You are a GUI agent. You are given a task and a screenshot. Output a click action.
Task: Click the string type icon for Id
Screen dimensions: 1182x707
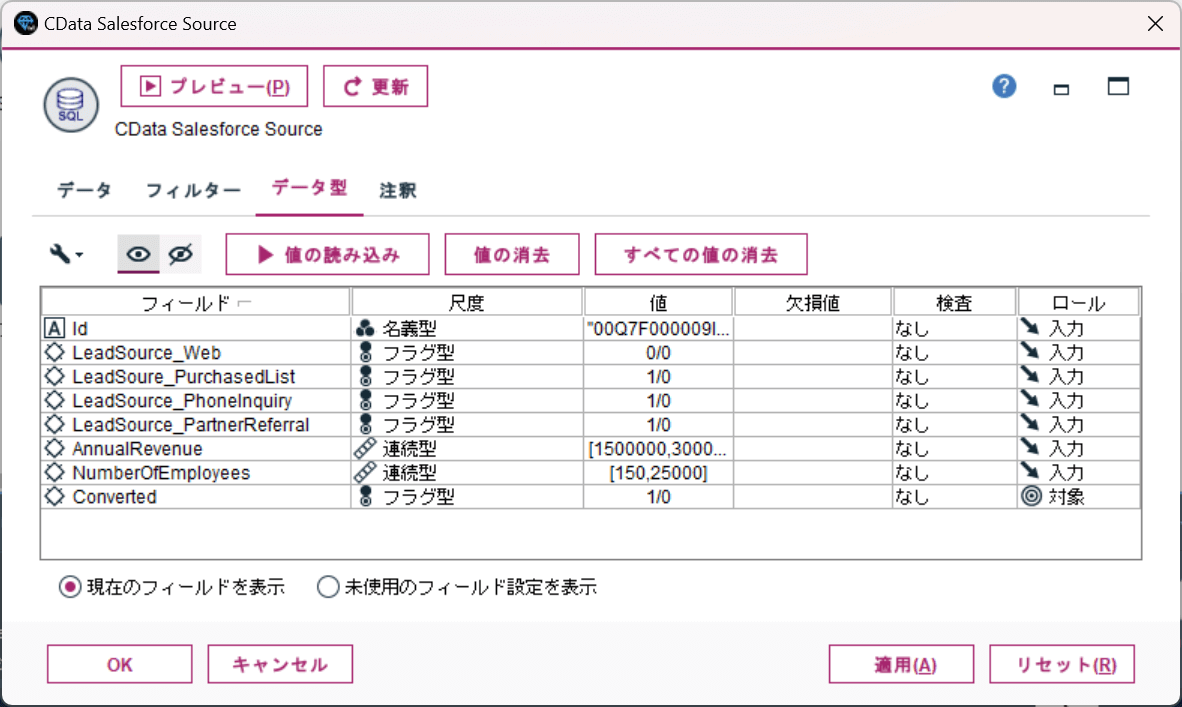54,329
